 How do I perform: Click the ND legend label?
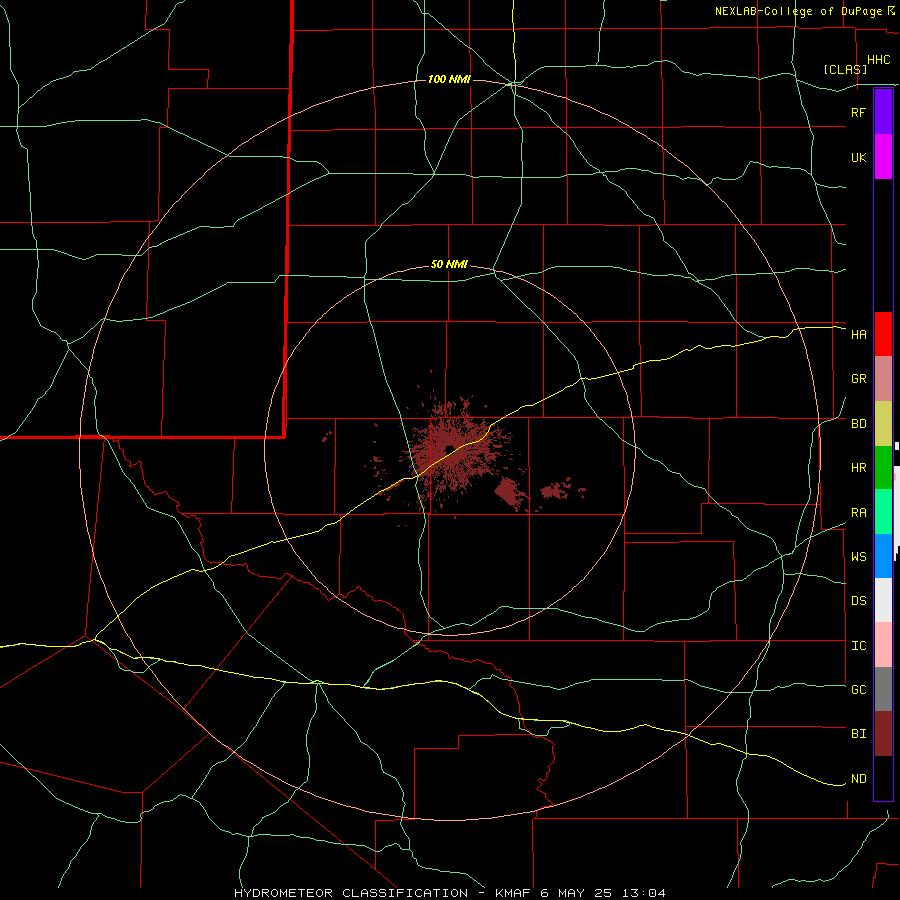pyautogui.click(x=858, y=779)
